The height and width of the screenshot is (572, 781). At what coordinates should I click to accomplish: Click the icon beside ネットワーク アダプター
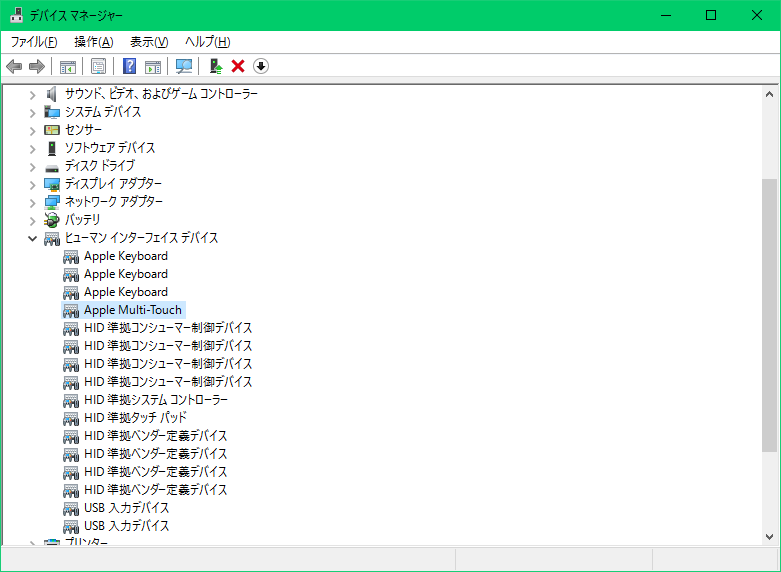(52, 202)
